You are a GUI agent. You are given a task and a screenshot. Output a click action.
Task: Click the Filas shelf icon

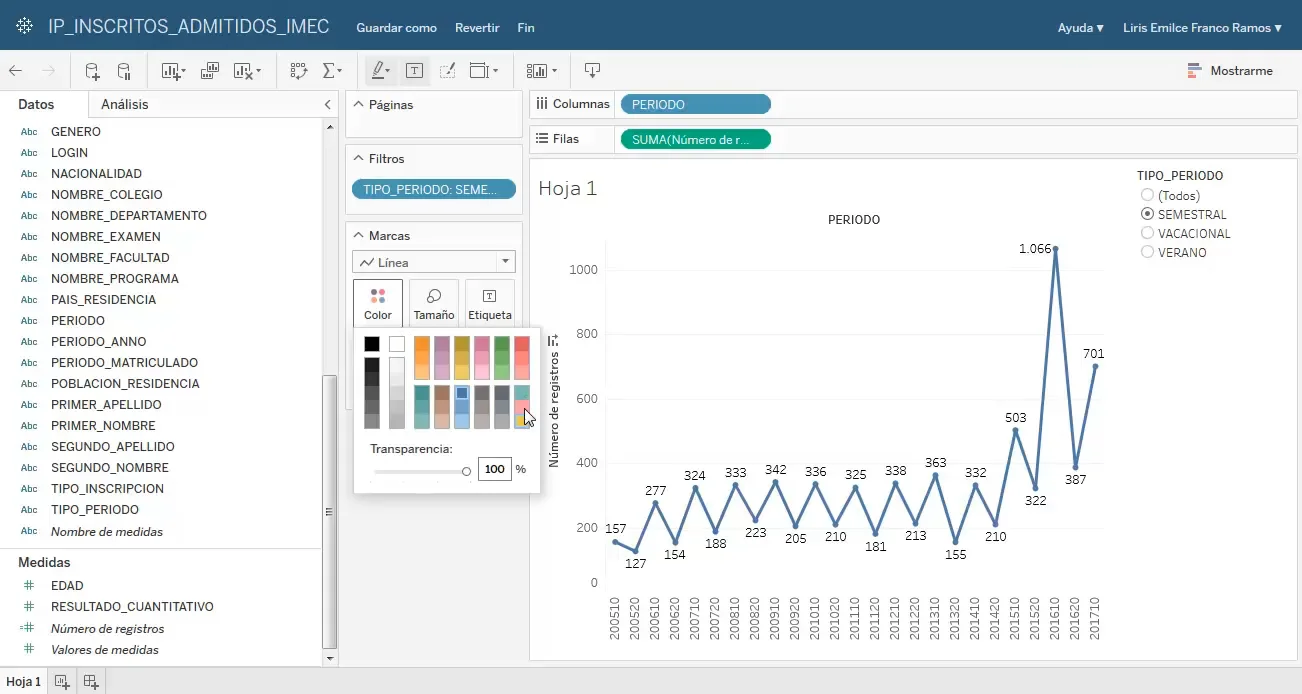click(541, 139)
